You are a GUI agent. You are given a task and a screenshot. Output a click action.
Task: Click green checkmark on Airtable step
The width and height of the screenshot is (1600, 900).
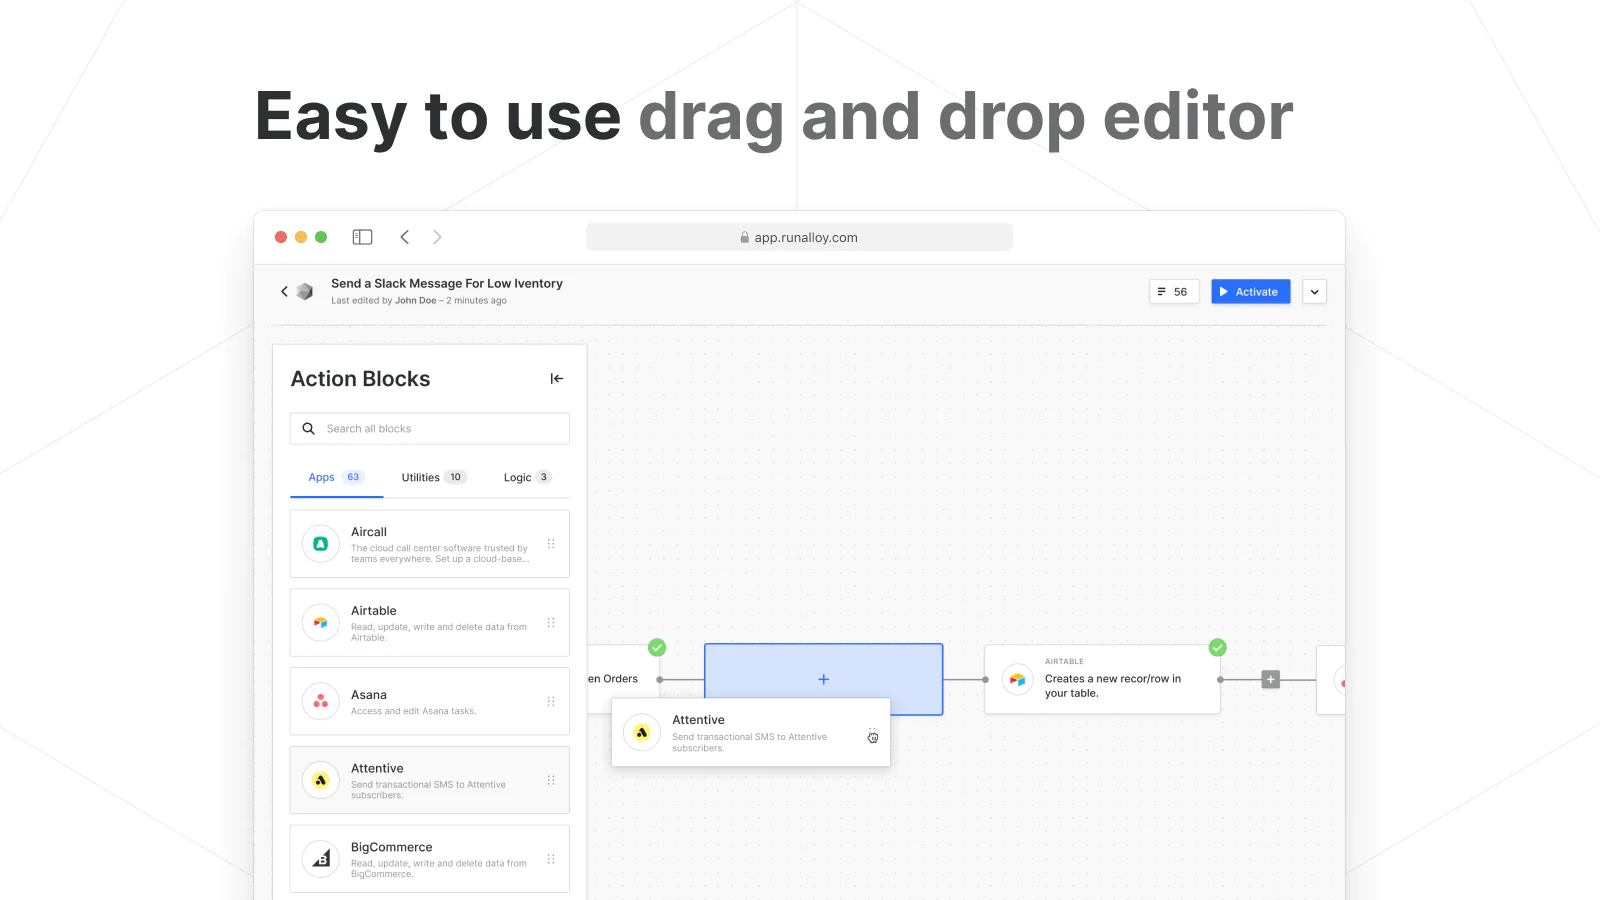click(x=1217, y=648)
